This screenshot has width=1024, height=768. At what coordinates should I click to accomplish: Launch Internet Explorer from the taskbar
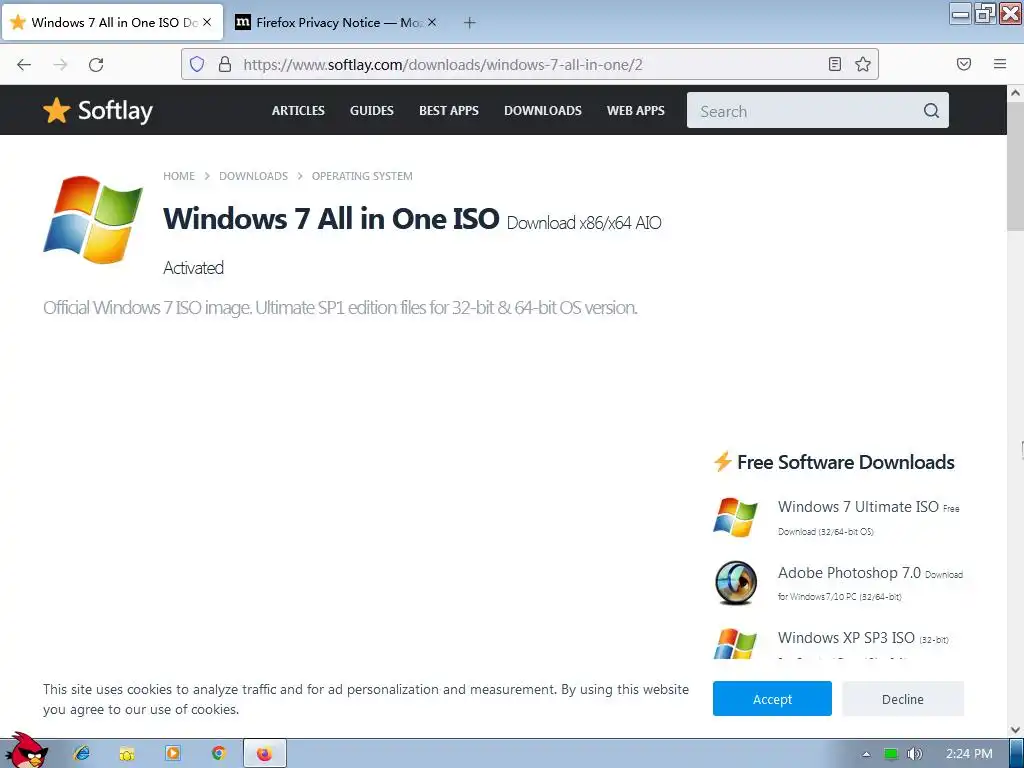point(82,754)
